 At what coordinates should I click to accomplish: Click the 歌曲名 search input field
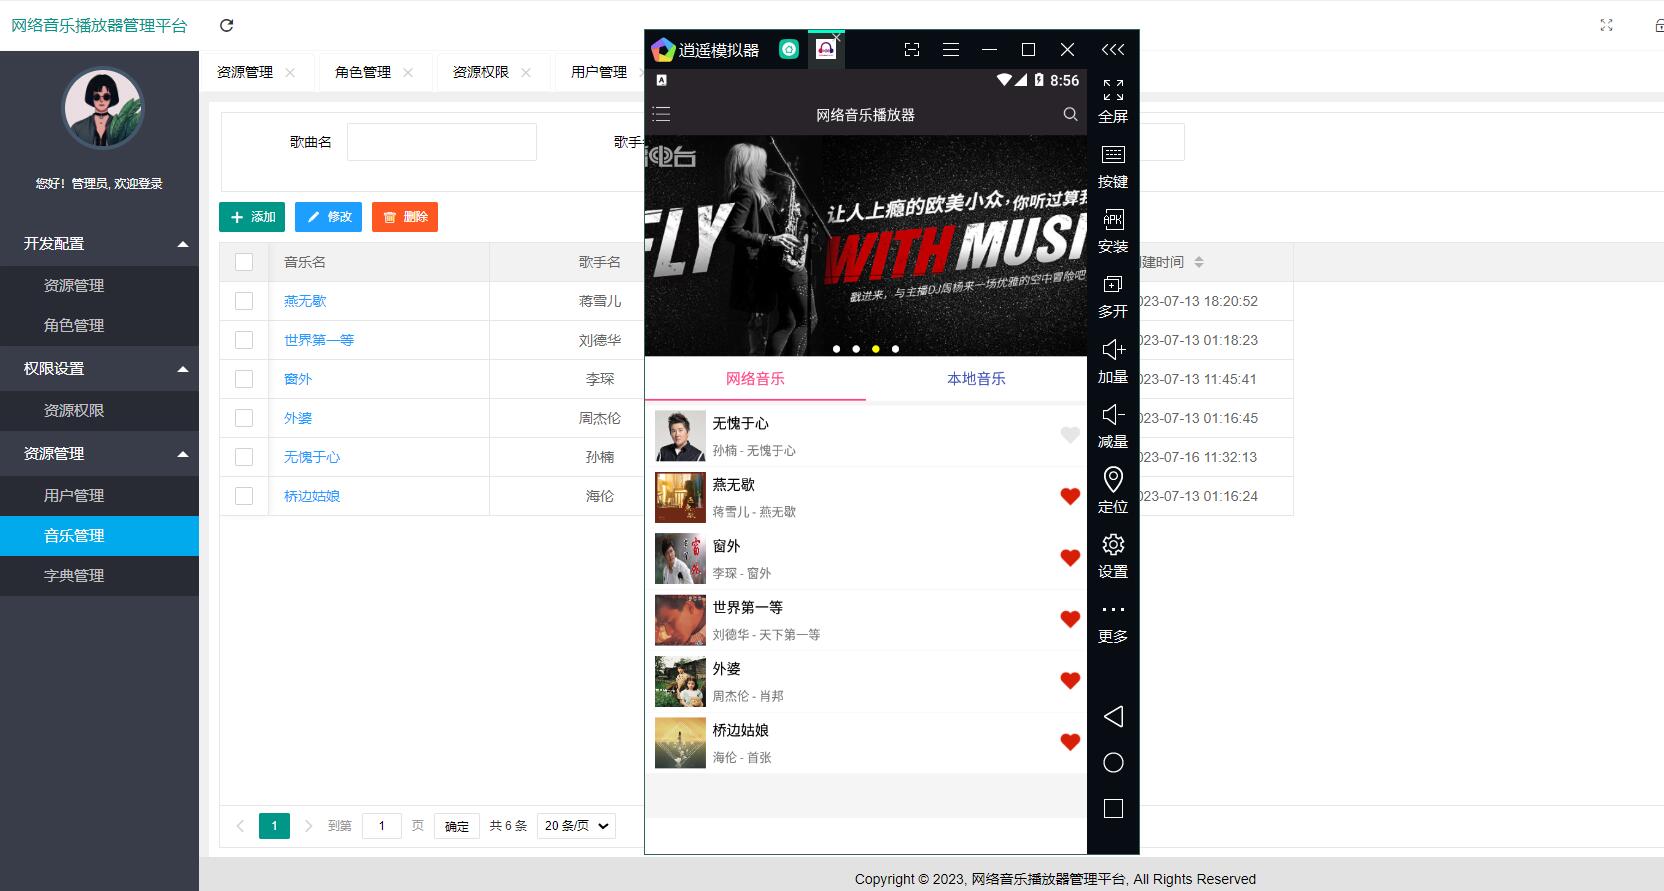tap(442, 142)
